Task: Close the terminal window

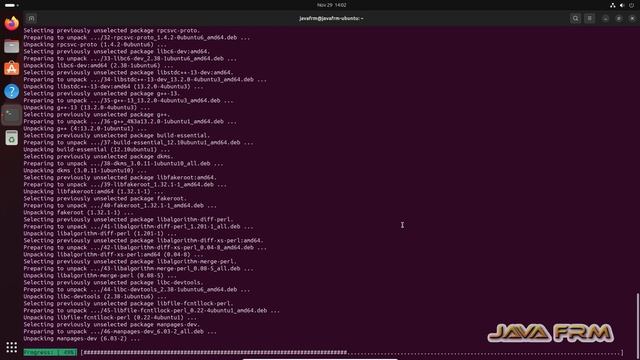Action: pos(632,18)
